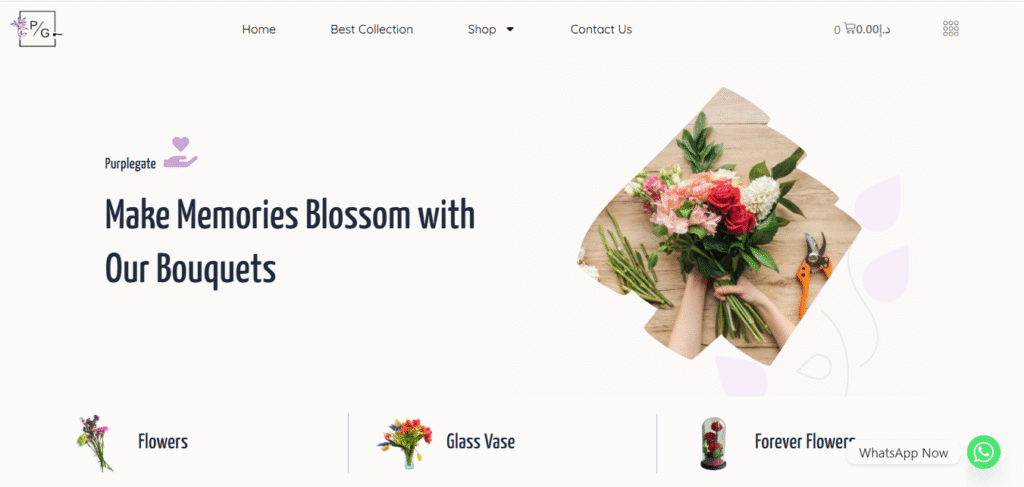Viewport: 1024px width, 487px height.
Task: Select the Glass Vase flower thumbnail
Action: click(404, 443)
